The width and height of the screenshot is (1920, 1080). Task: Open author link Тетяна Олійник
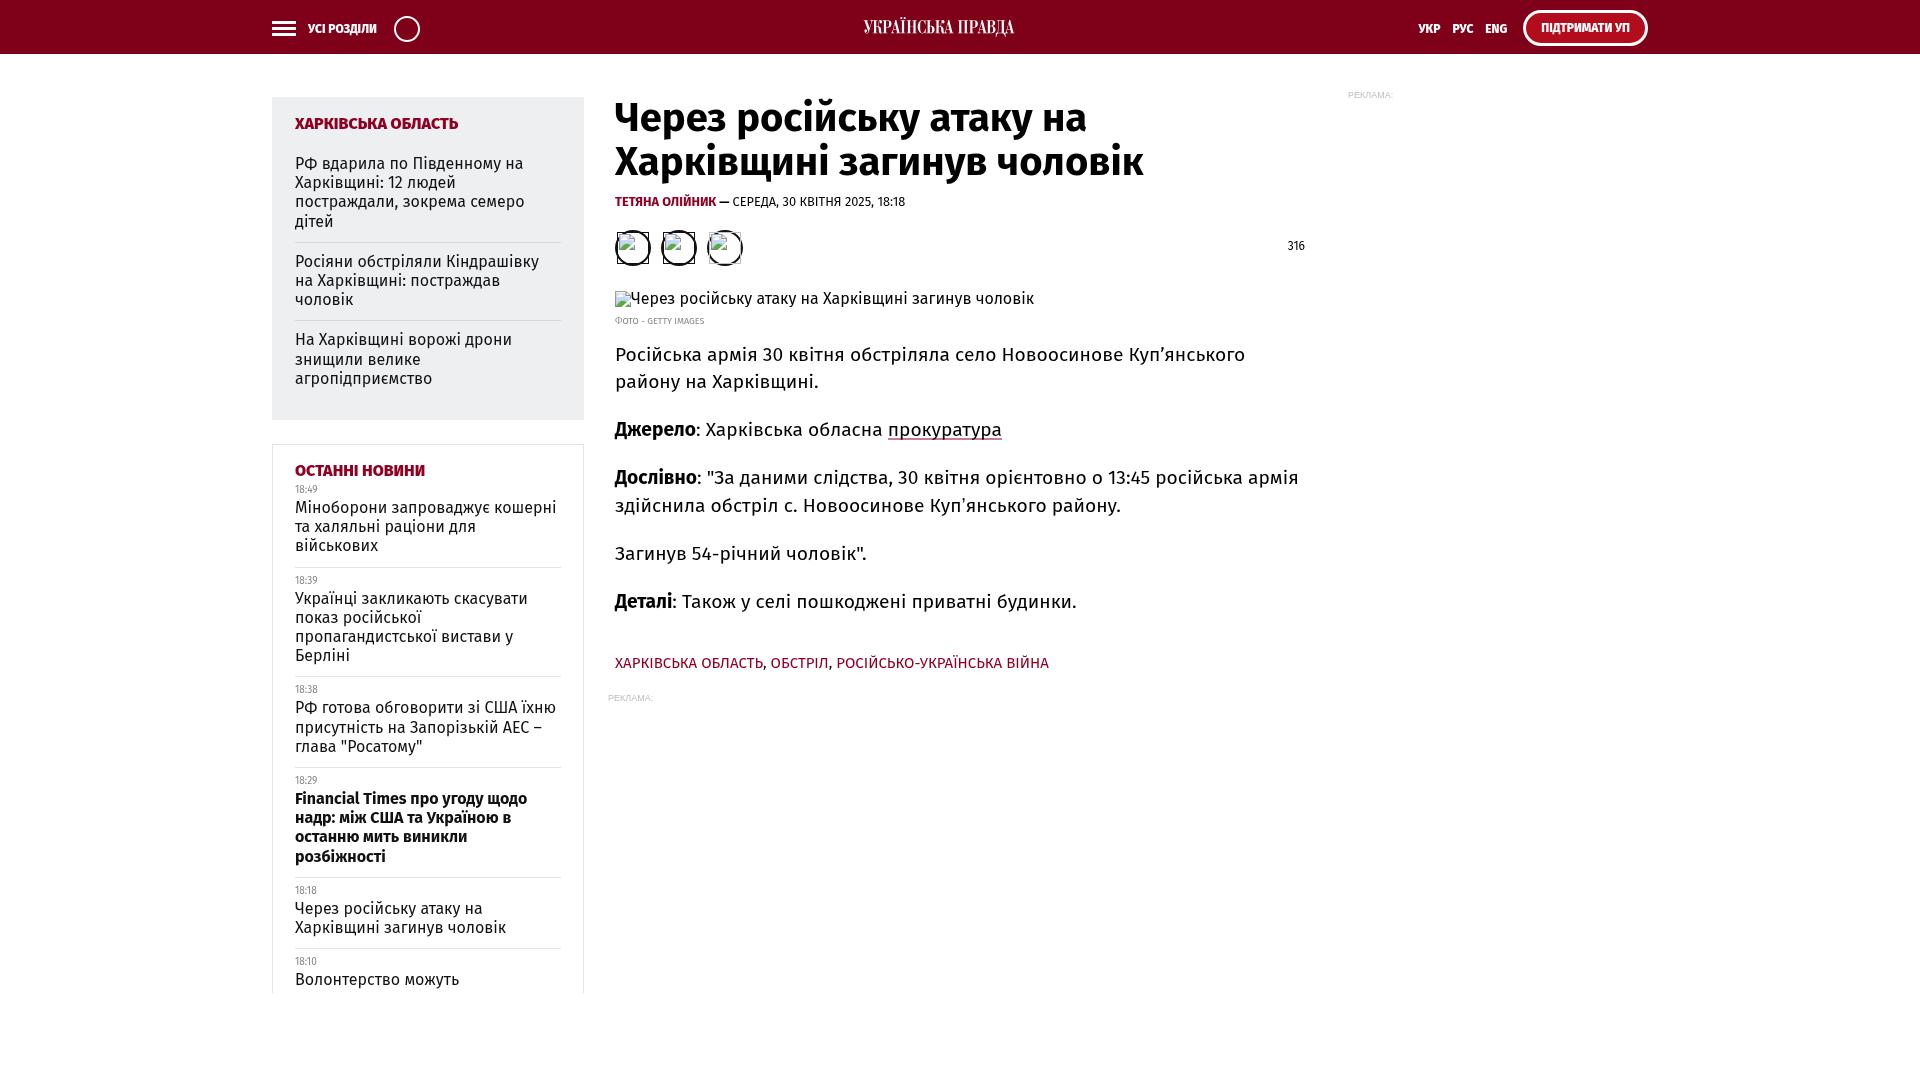(x=665, y=202)
